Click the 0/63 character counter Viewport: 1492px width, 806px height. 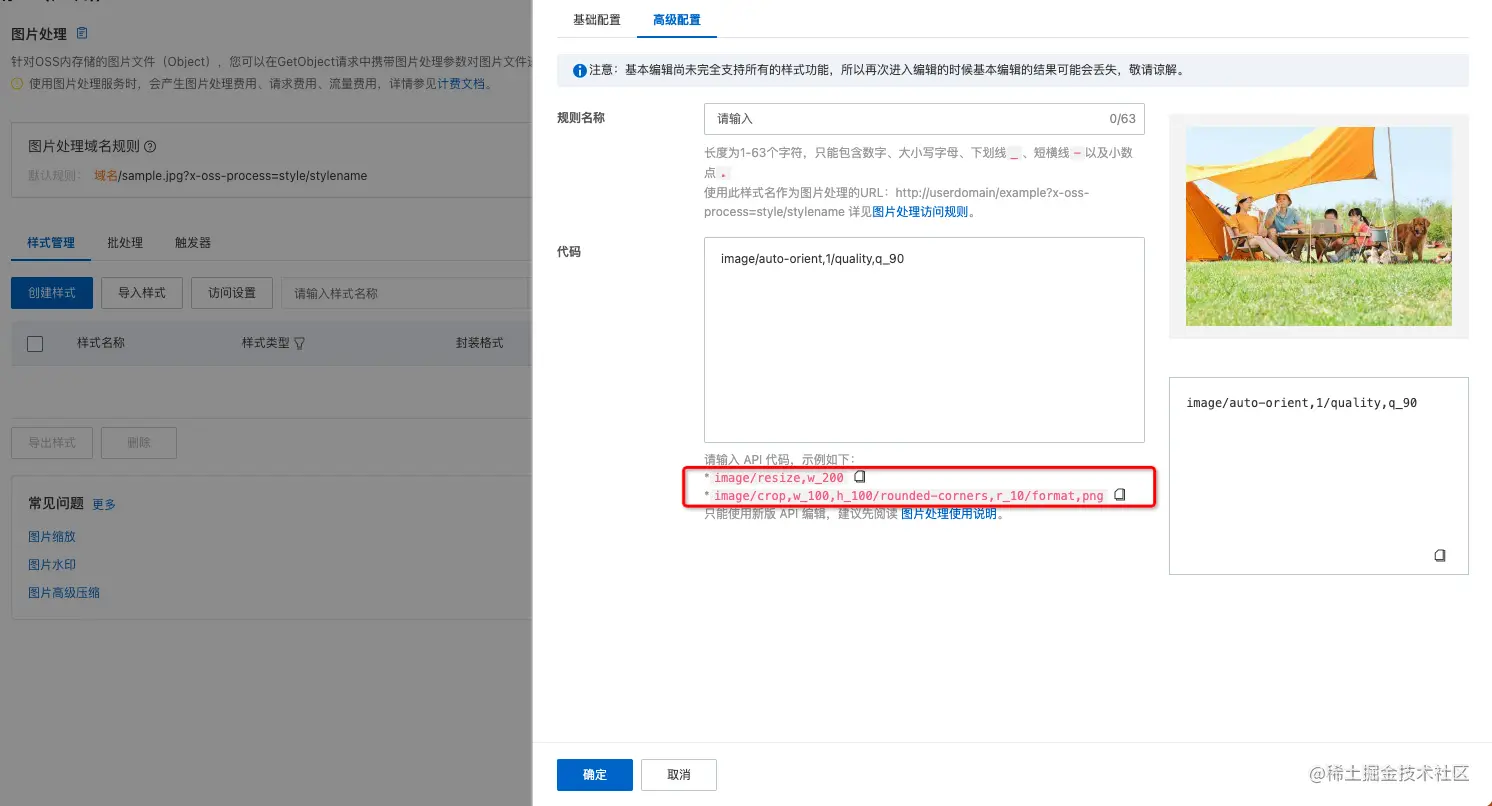click(x=1123, y=119)
